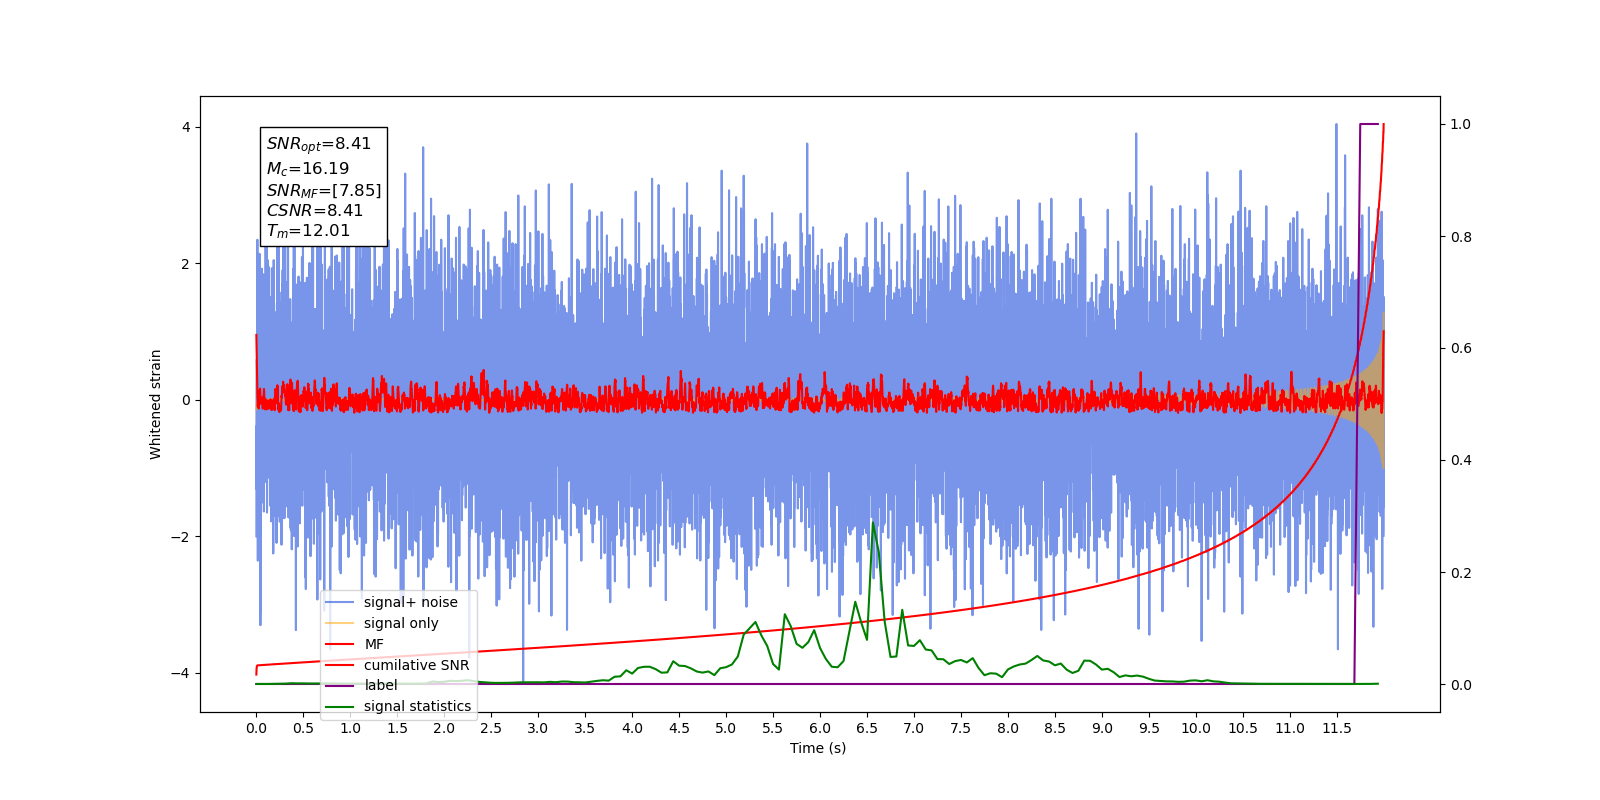This screenshot has width=1600, height=800.
Task: Click the x-axis tick label 11.5
Action: tap(1337, 728)
